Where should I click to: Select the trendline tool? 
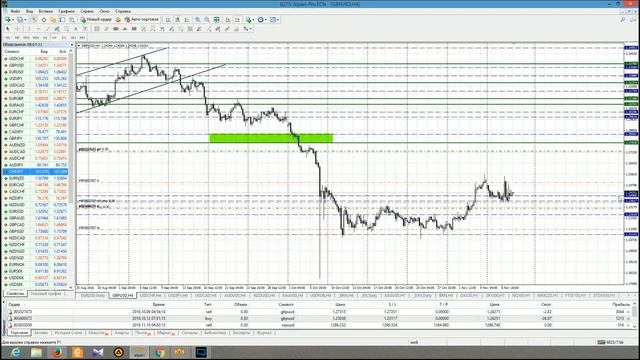48,29
